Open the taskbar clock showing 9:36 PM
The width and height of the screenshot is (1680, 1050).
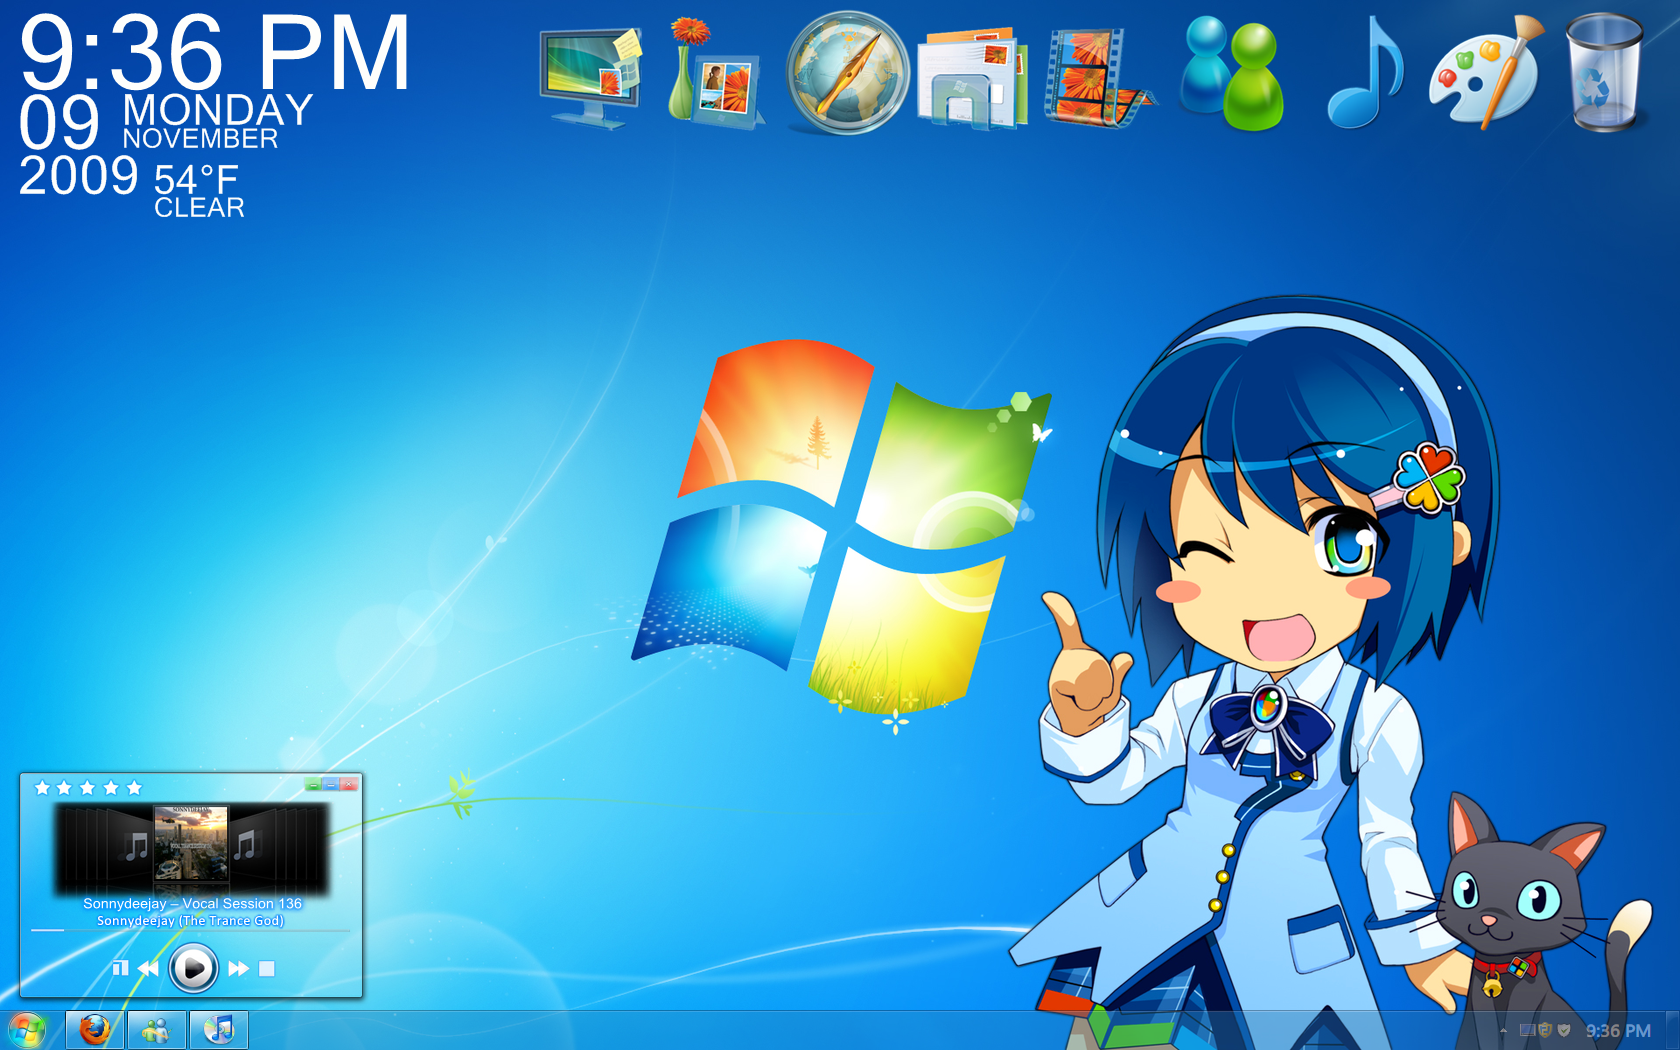(1618, 1031)
